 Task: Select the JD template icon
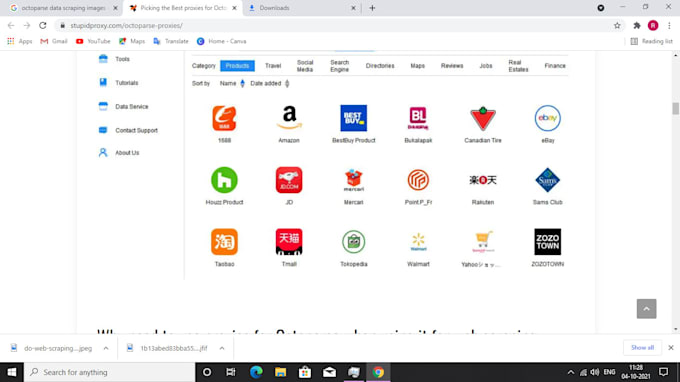click(289, 180)
